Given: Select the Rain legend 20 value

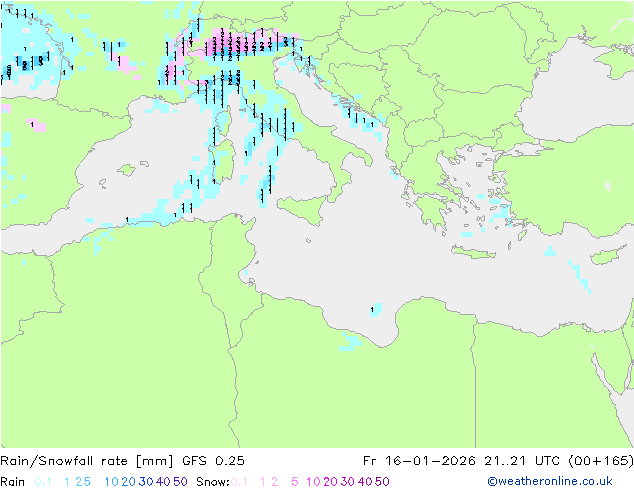Looking at the screenshot, I should click(128, 482).
